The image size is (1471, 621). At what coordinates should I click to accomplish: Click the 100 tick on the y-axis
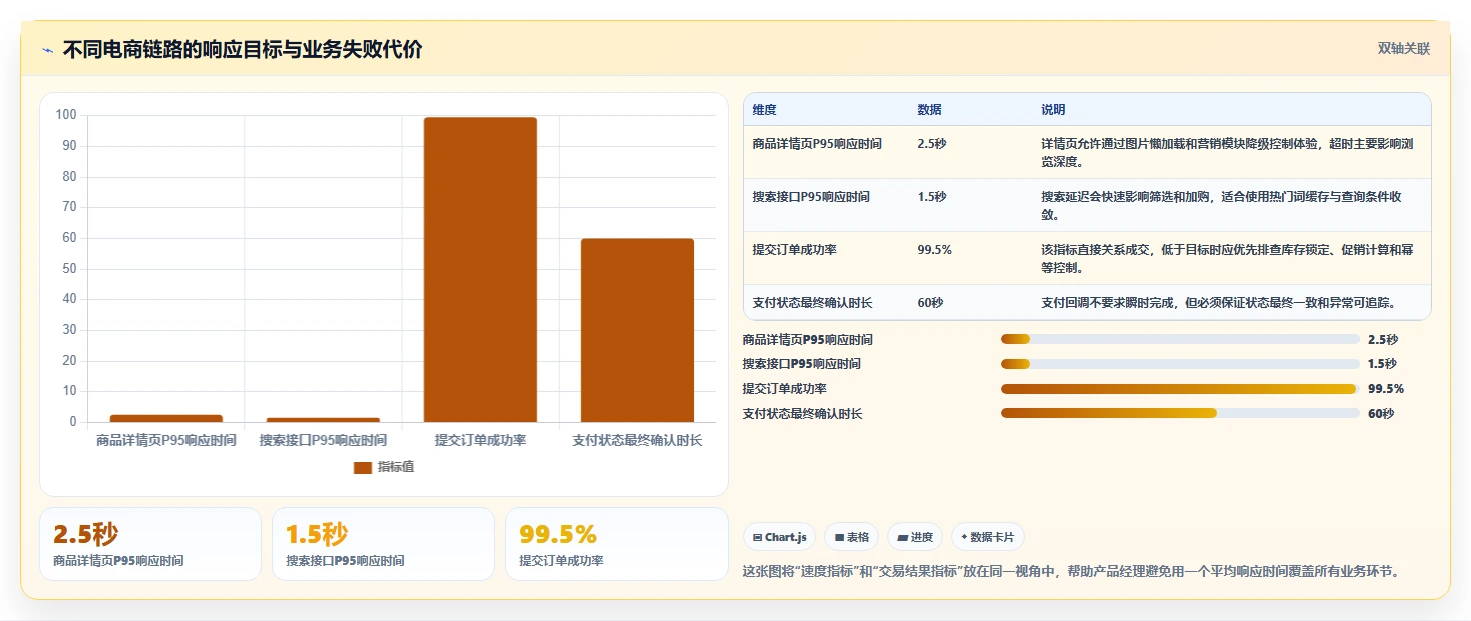point(66,115)
